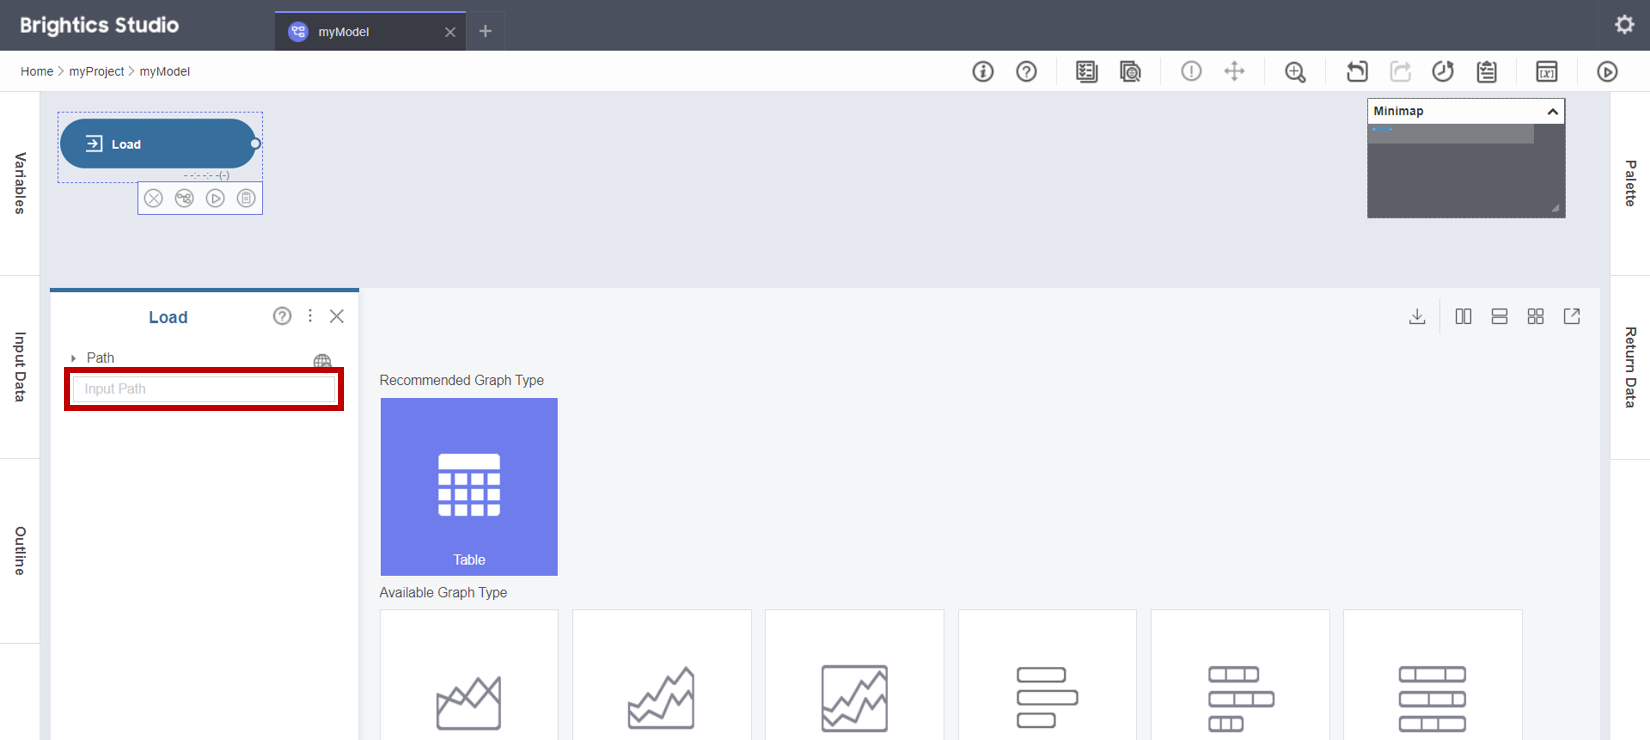Open the Return Data side panel

coord(1630,367)
